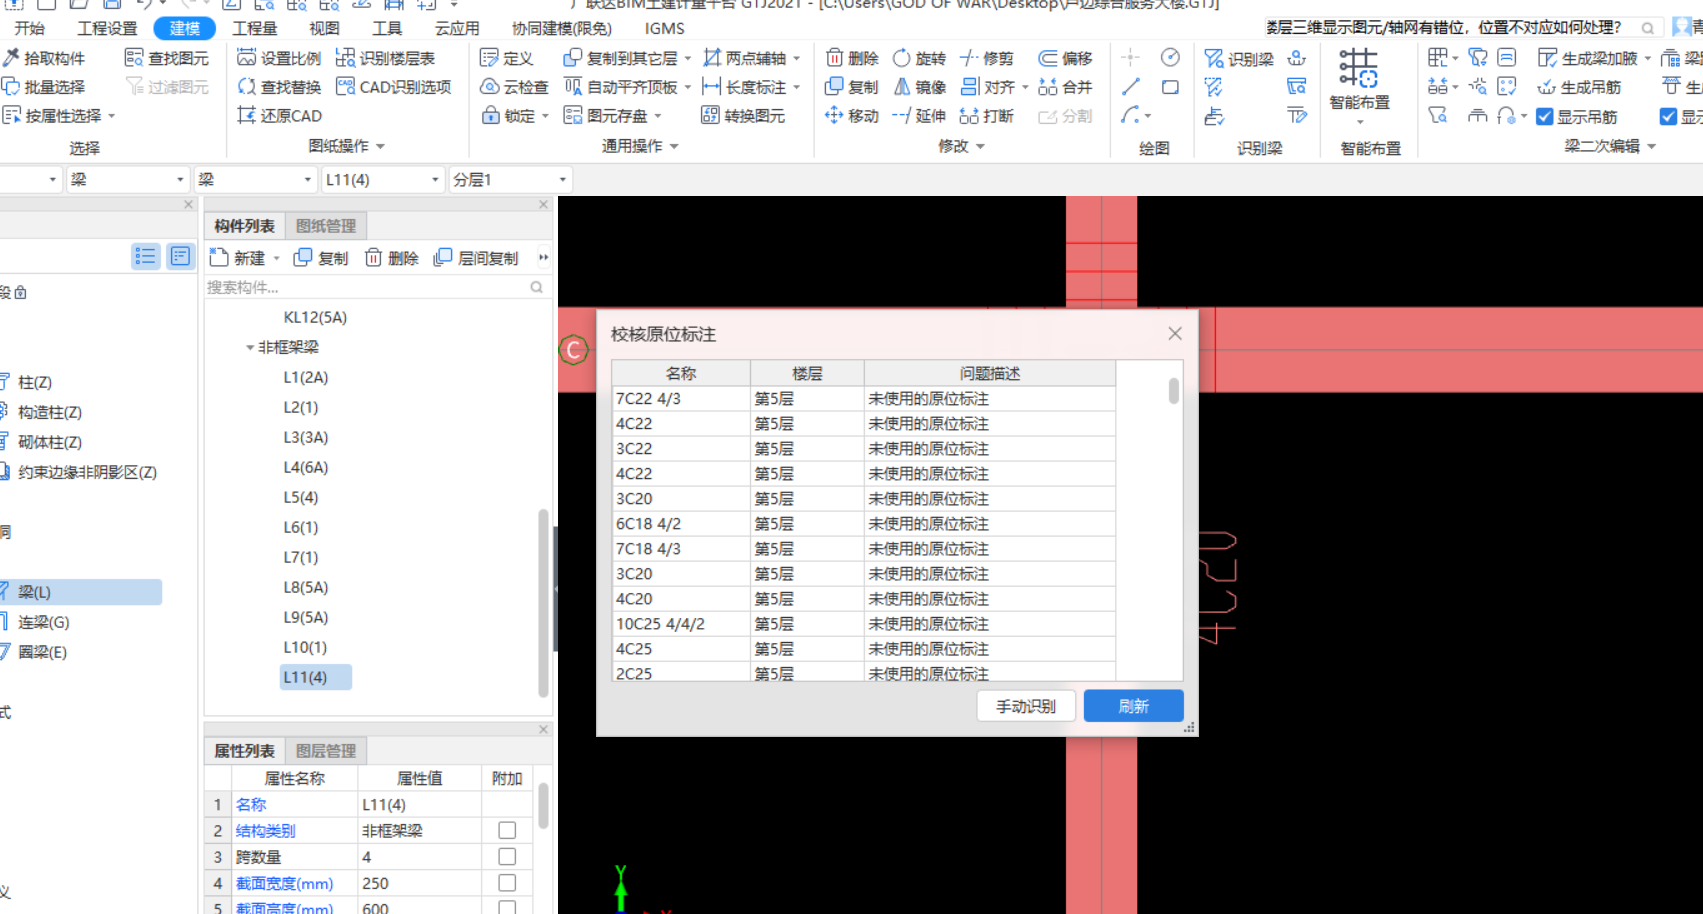Select L8(5A) in component tree
Viewport: 1703px width, 914px height.
[x=306, y=587]
